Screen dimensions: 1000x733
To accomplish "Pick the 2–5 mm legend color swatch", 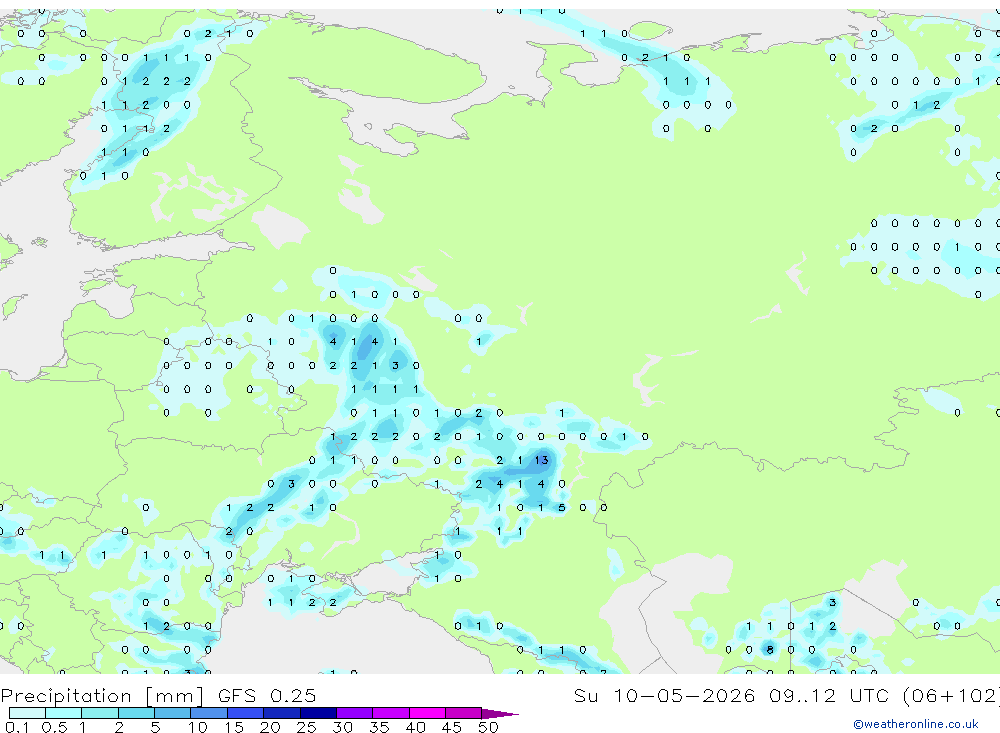I will (x=136, y=713).
